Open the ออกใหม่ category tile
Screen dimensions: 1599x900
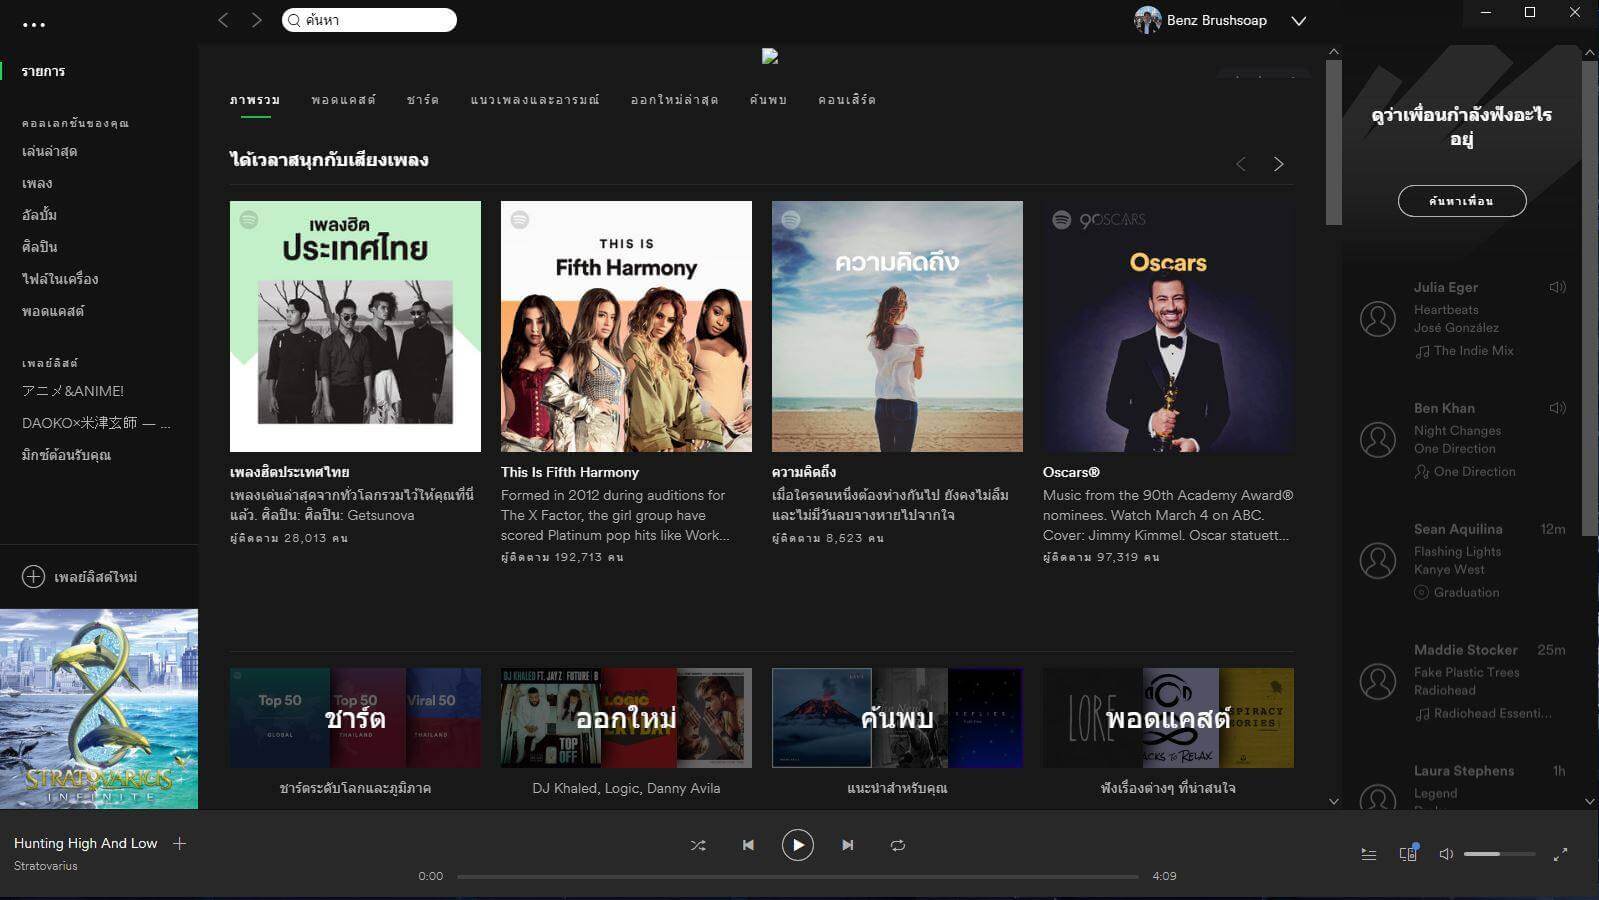(x=626, y=718)
